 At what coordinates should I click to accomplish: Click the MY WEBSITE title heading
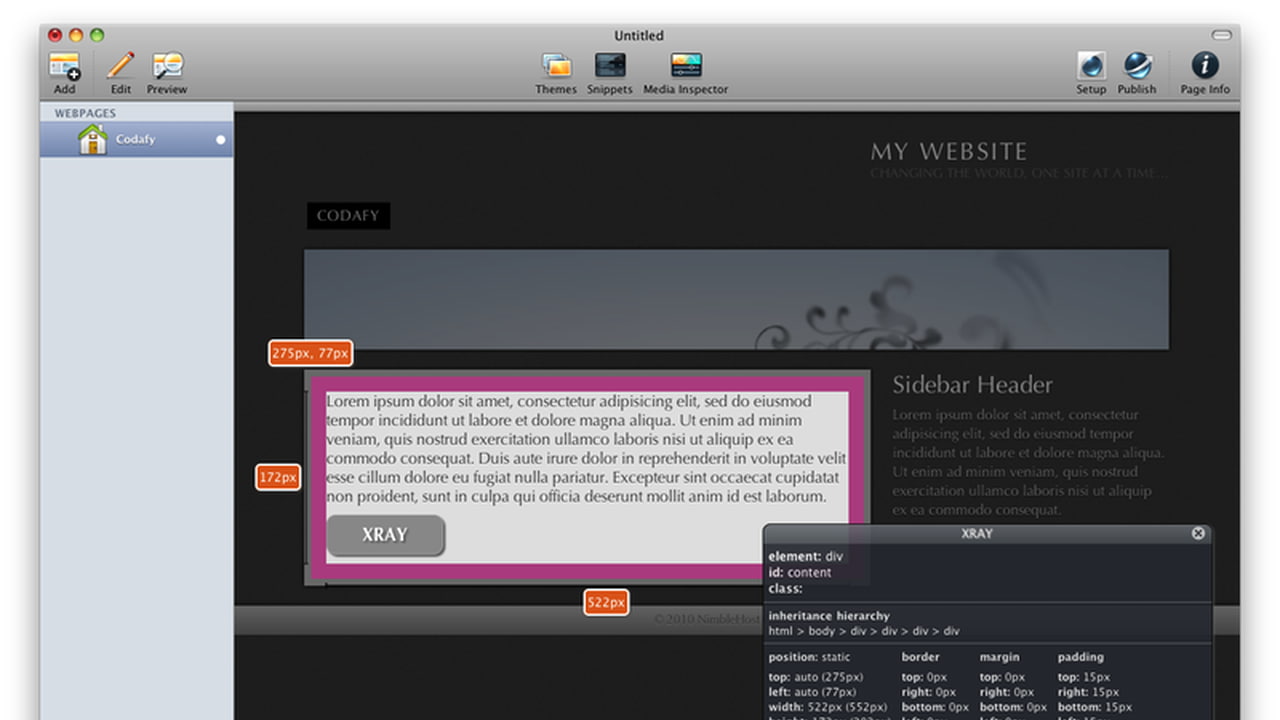[x=949, y=152]
